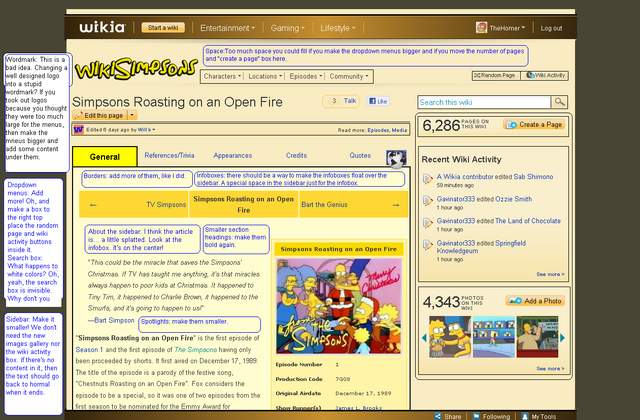The width and height of the screenshot is (640, 420).
Task: Open the Season 1 link
Action: (x=89, y=350)
